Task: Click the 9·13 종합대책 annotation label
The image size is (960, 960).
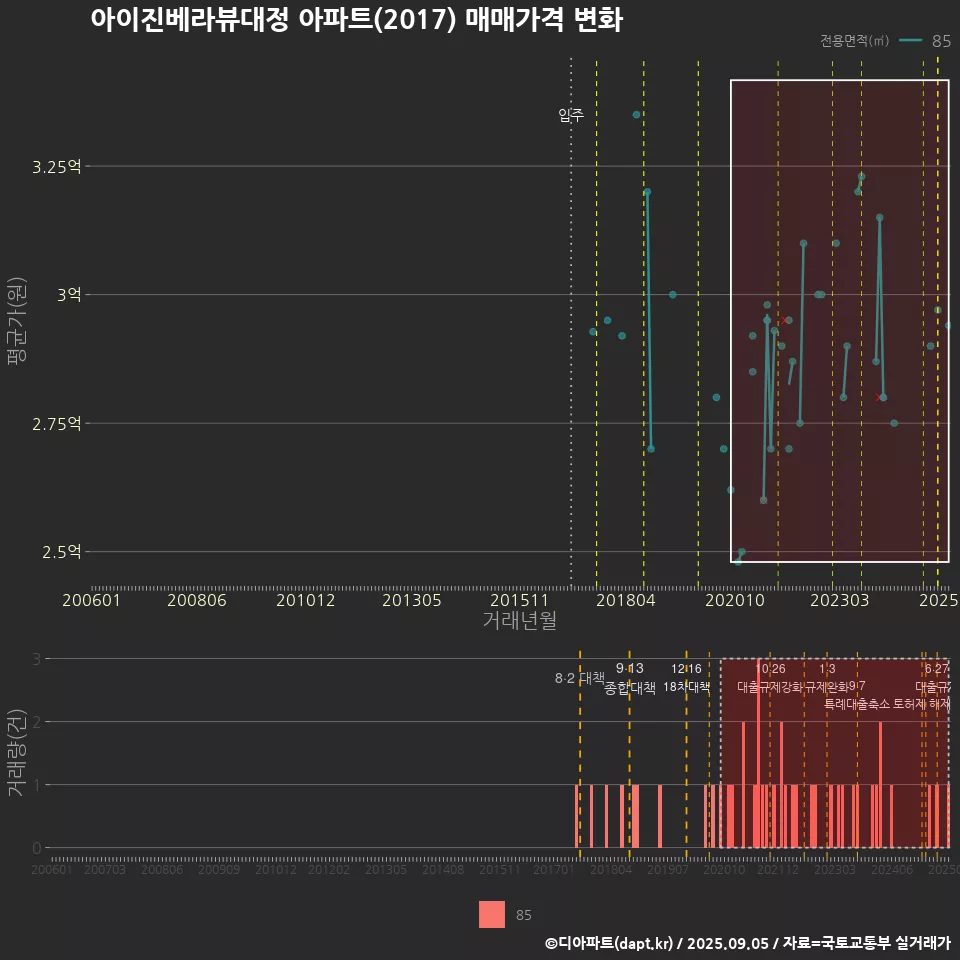Action: [630, 678]
